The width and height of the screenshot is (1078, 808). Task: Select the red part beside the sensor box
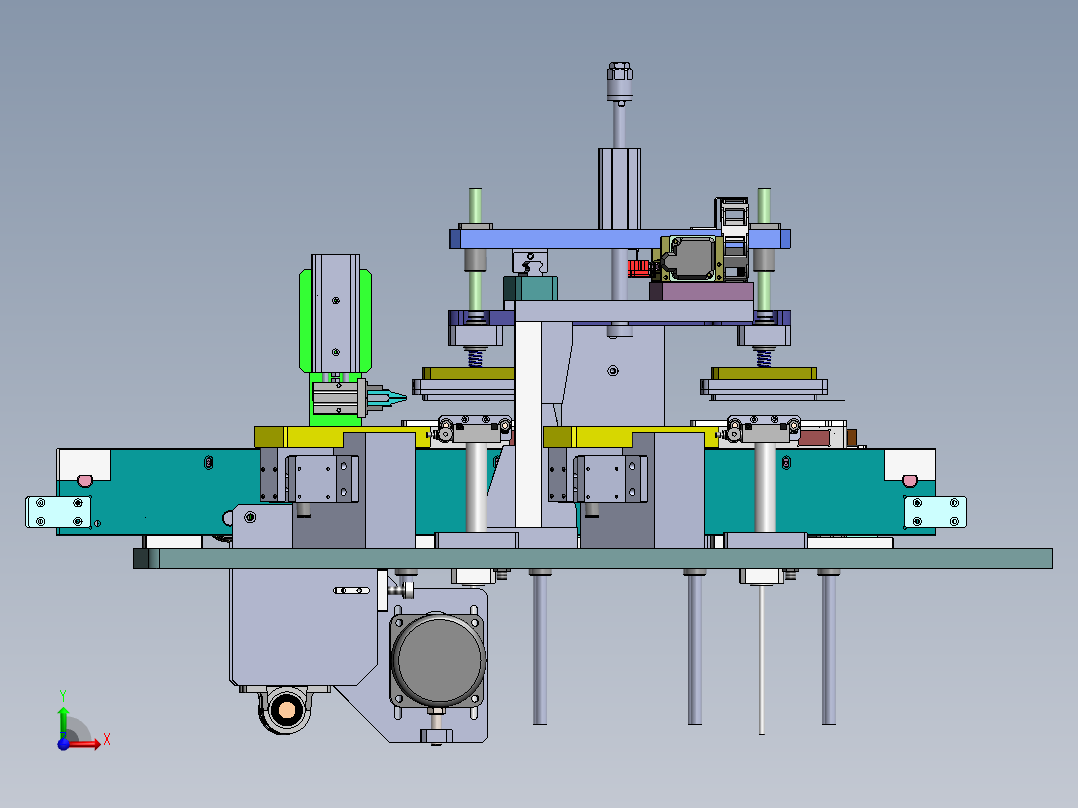tap(639, 268)
